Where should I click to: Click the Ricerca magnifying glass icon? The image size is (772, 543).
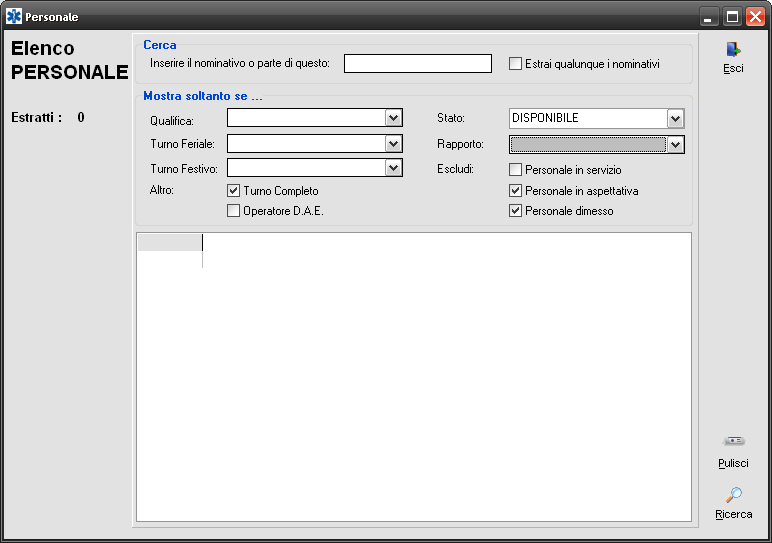click(733, 494)
